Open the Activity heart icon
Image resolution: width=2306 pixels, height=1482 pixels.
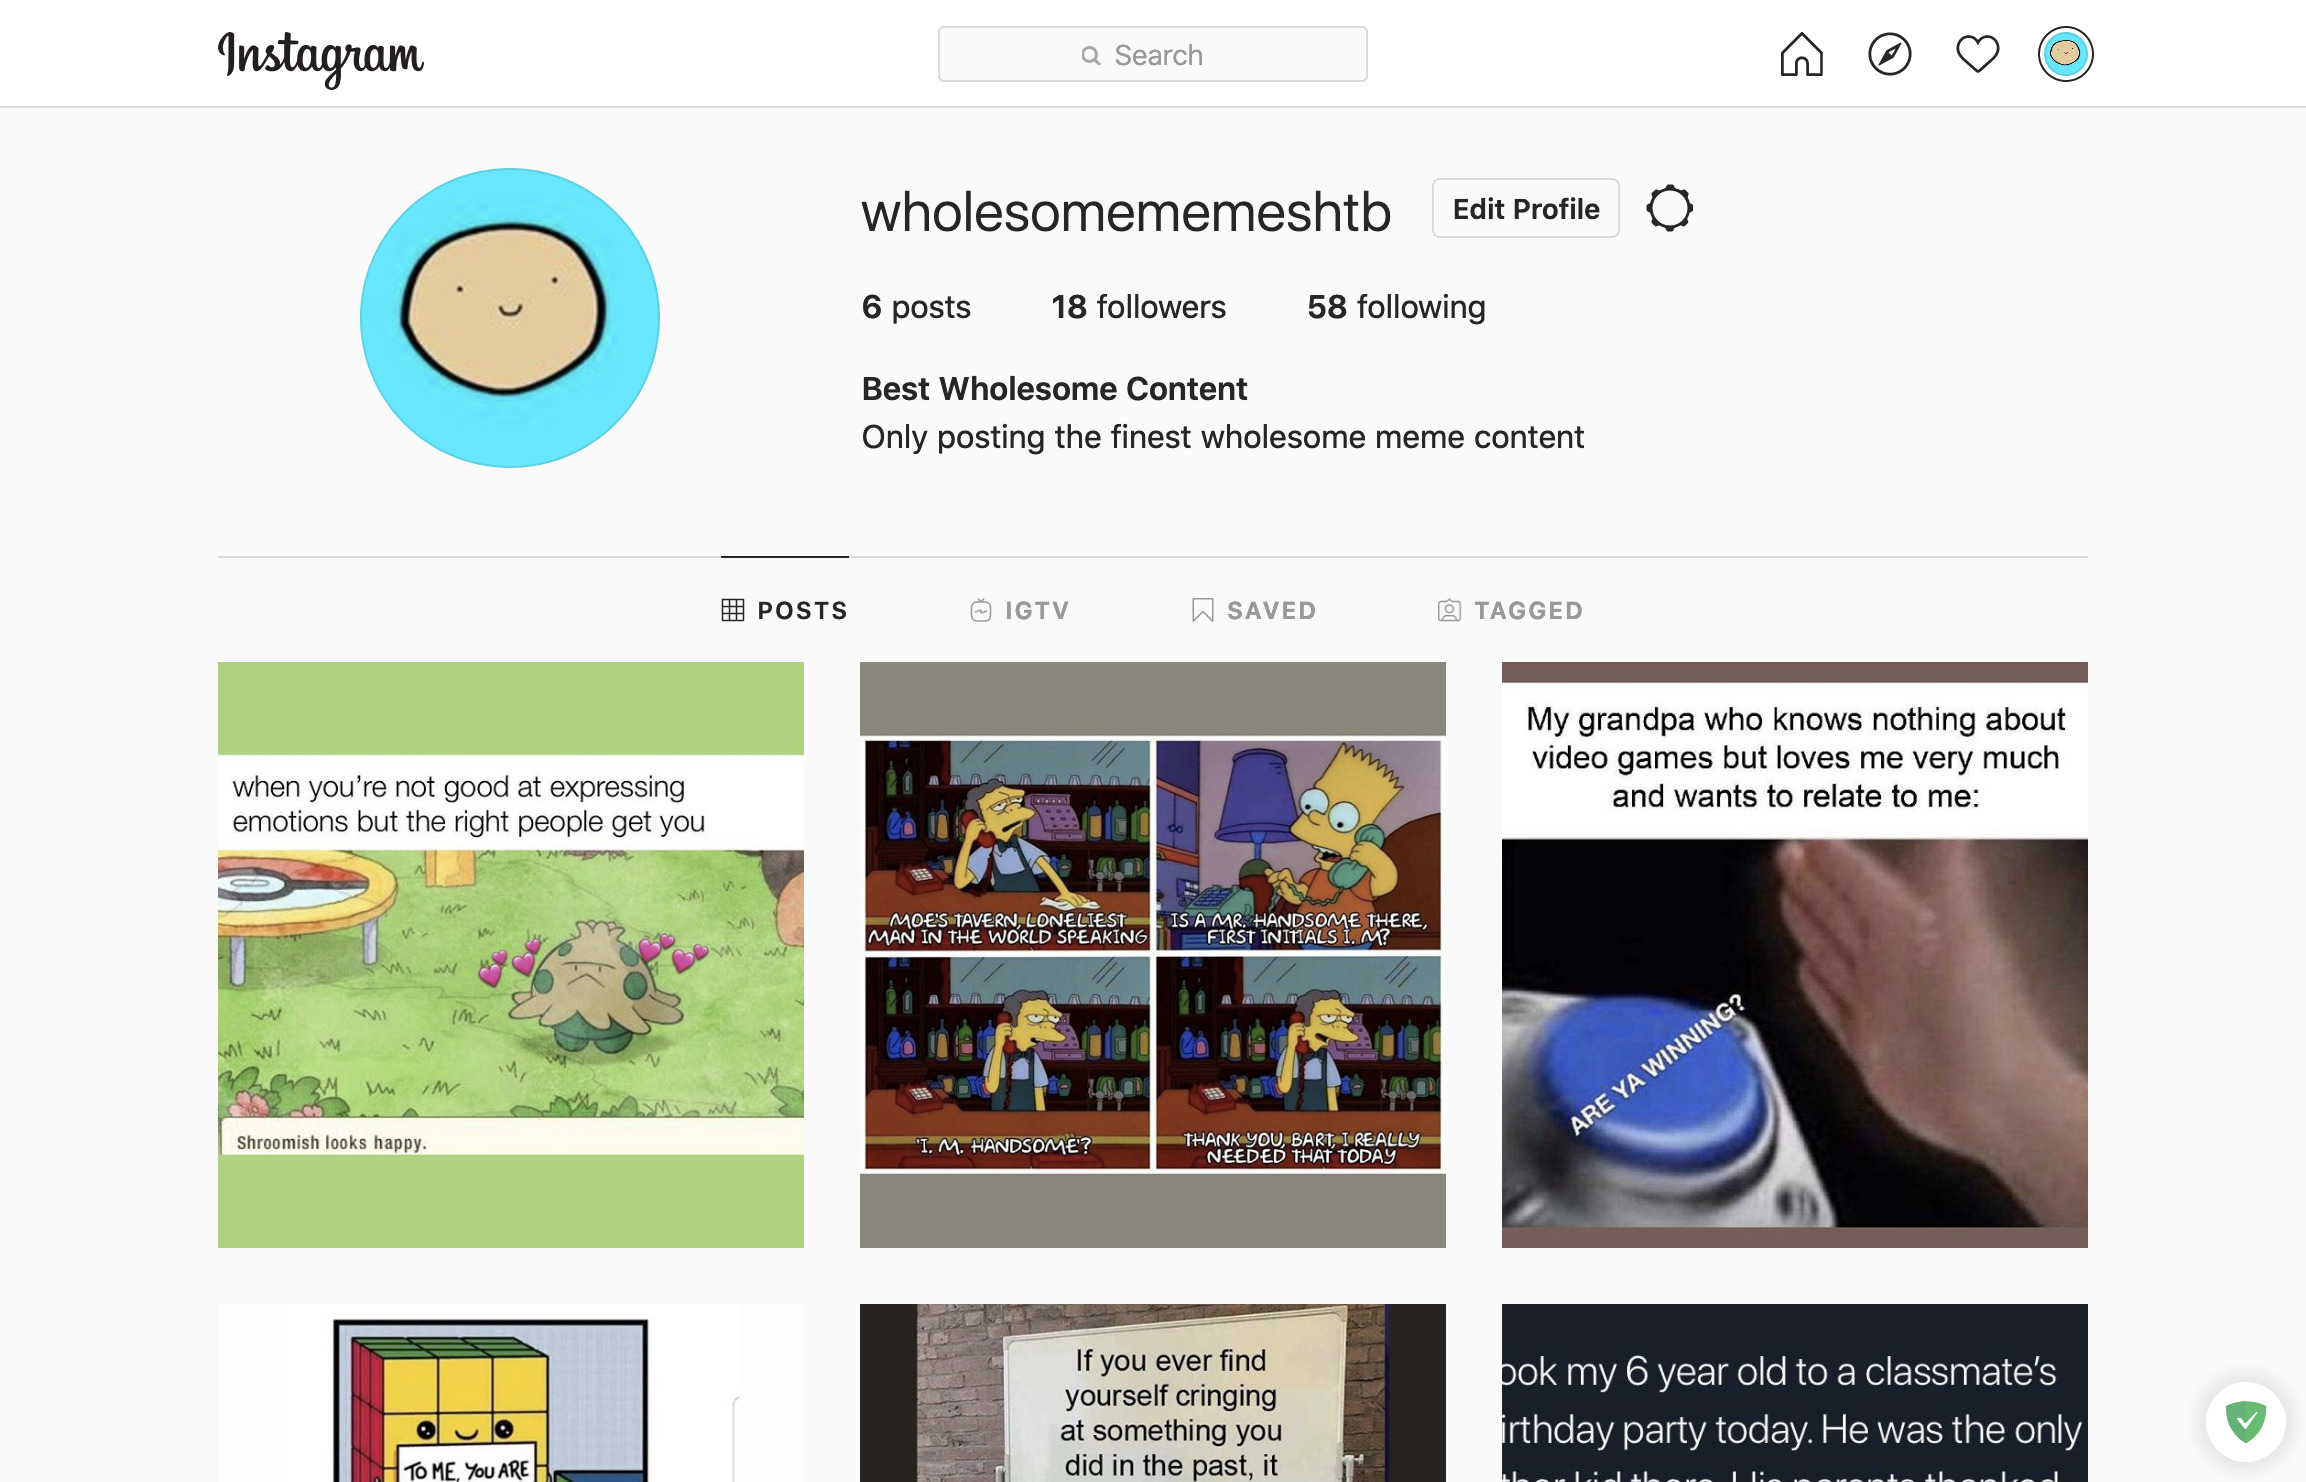1977,54
